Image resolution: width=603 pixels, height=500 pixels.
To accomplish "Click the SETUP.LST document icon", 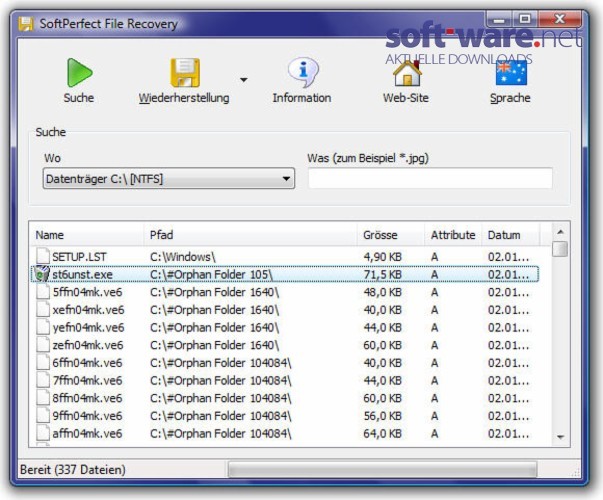I will [x=43, y=256].
